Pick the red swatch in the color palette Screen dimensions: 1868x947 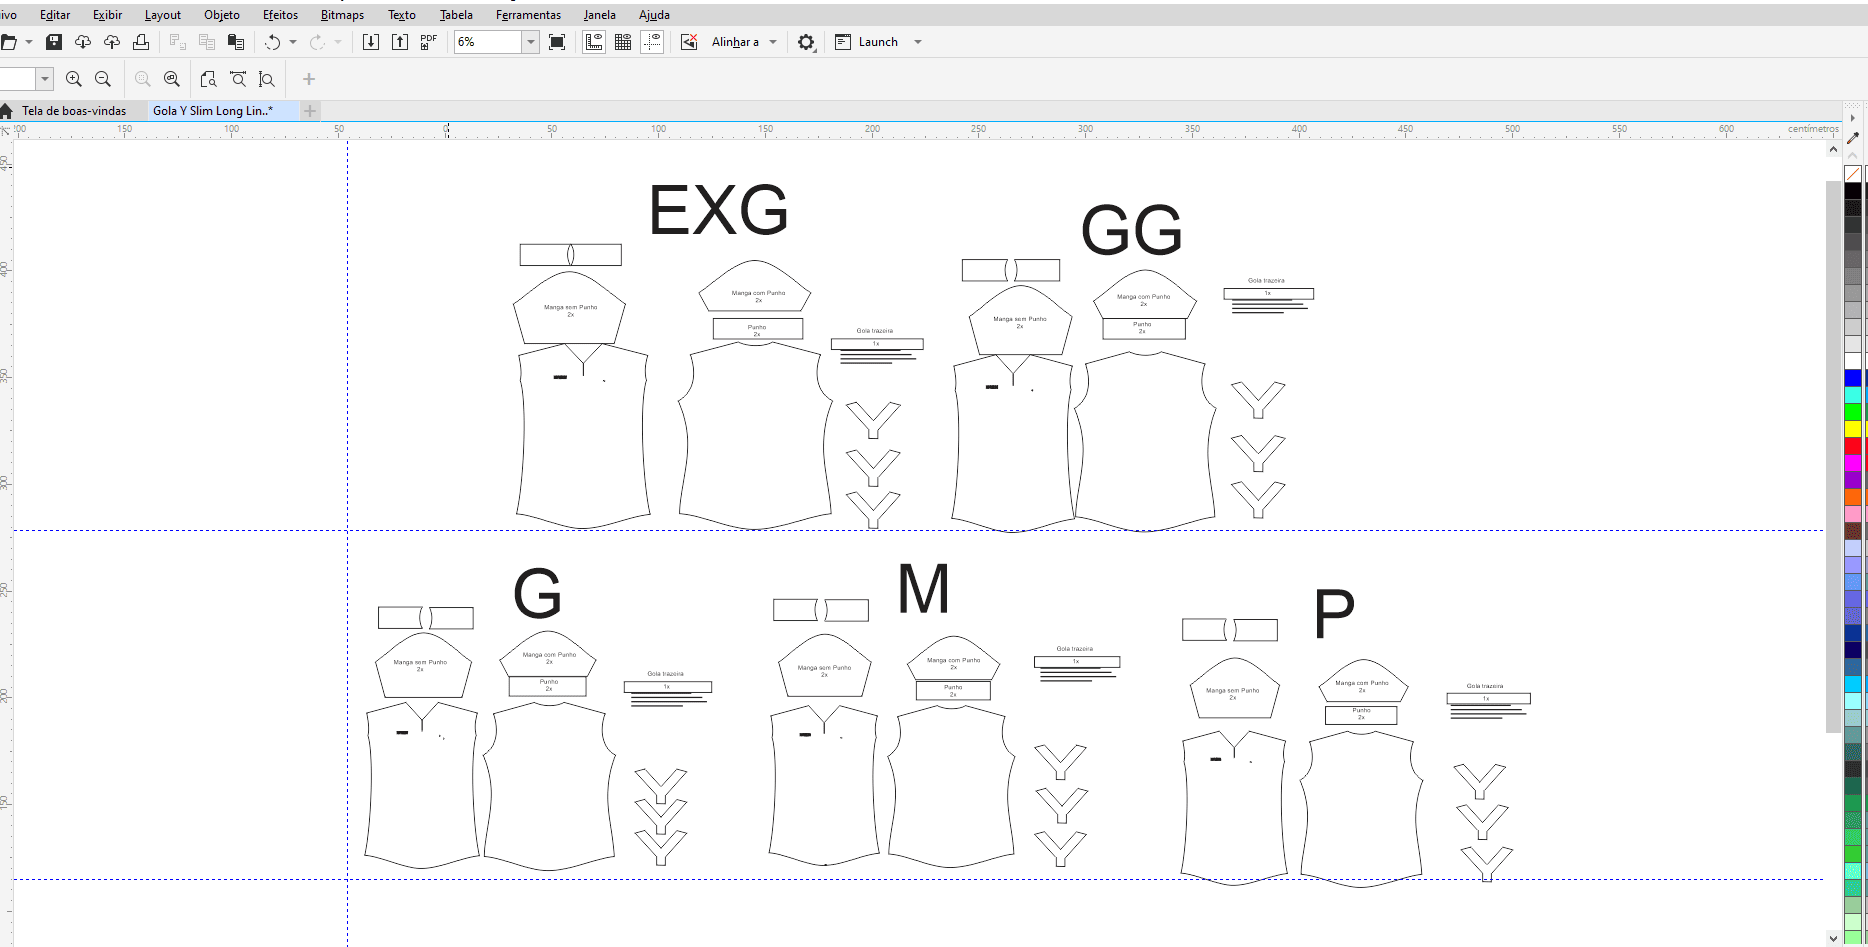pyautogui.click(x=1853, y=446)
